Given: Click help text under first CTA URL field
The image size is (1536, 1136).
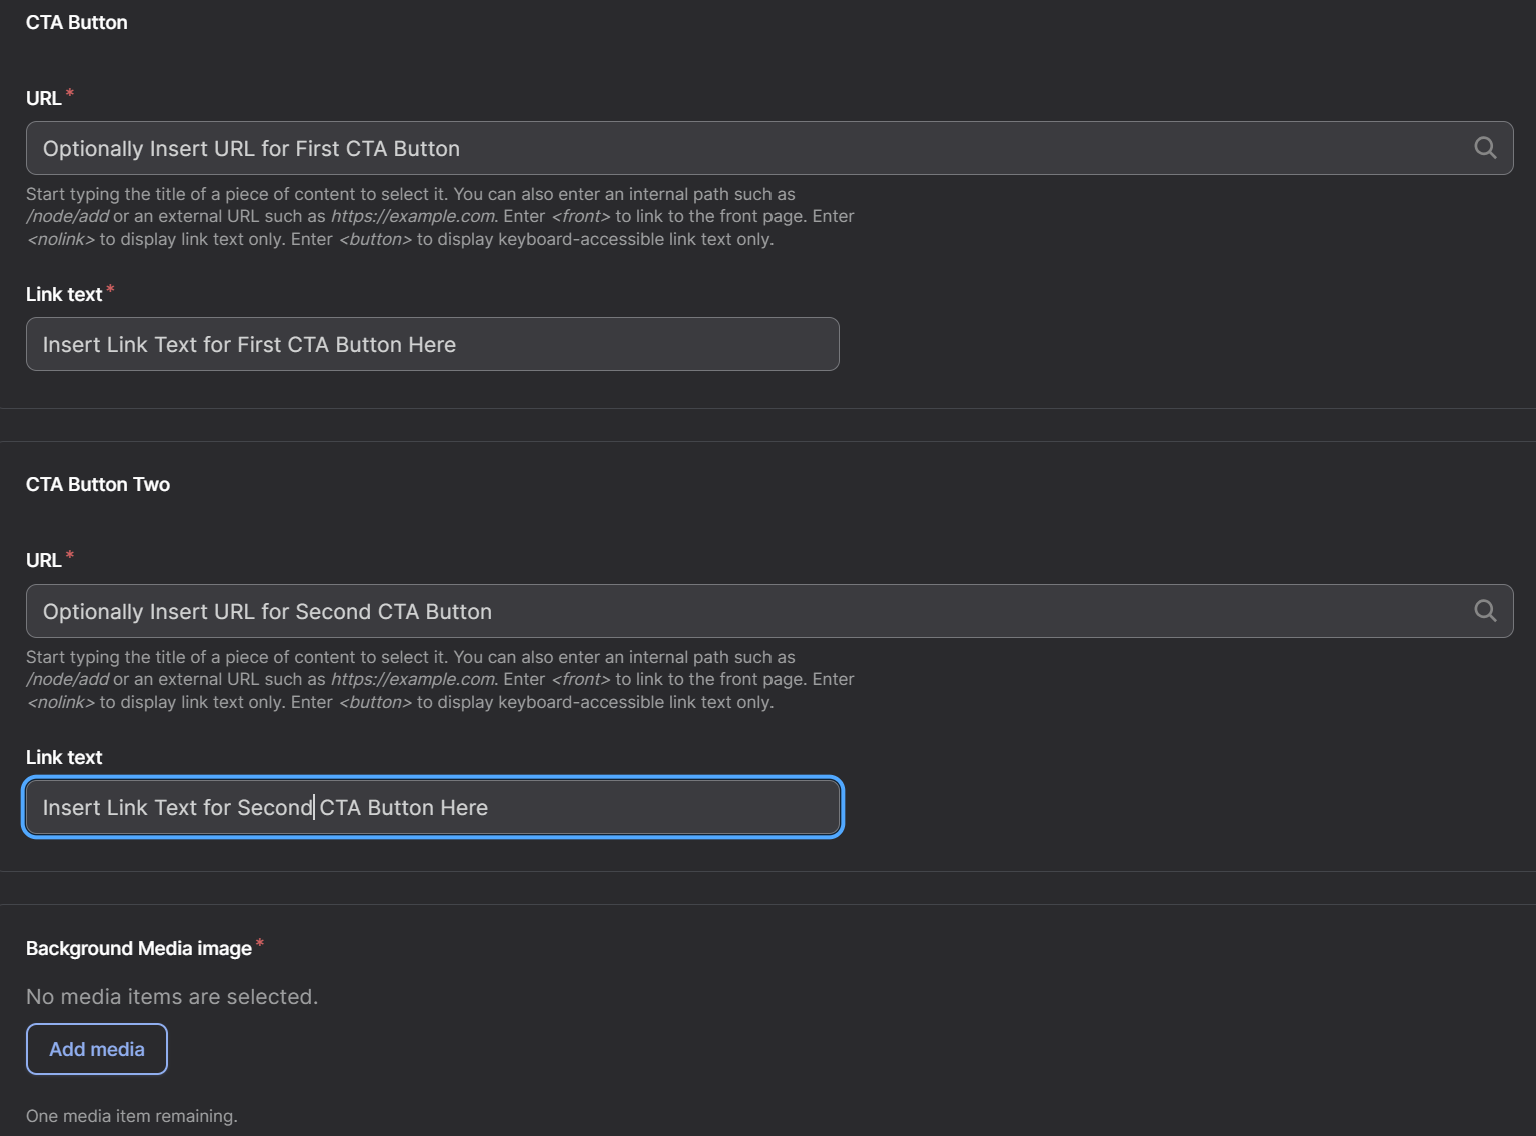Looking at the screenshot, I should (440, 216).
